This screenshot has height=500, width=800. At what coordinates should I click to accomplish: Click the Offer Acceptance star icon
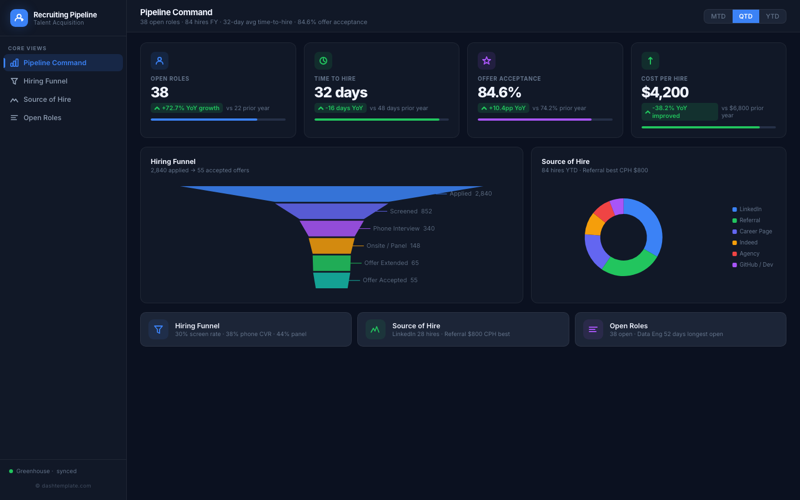point(486,61)
